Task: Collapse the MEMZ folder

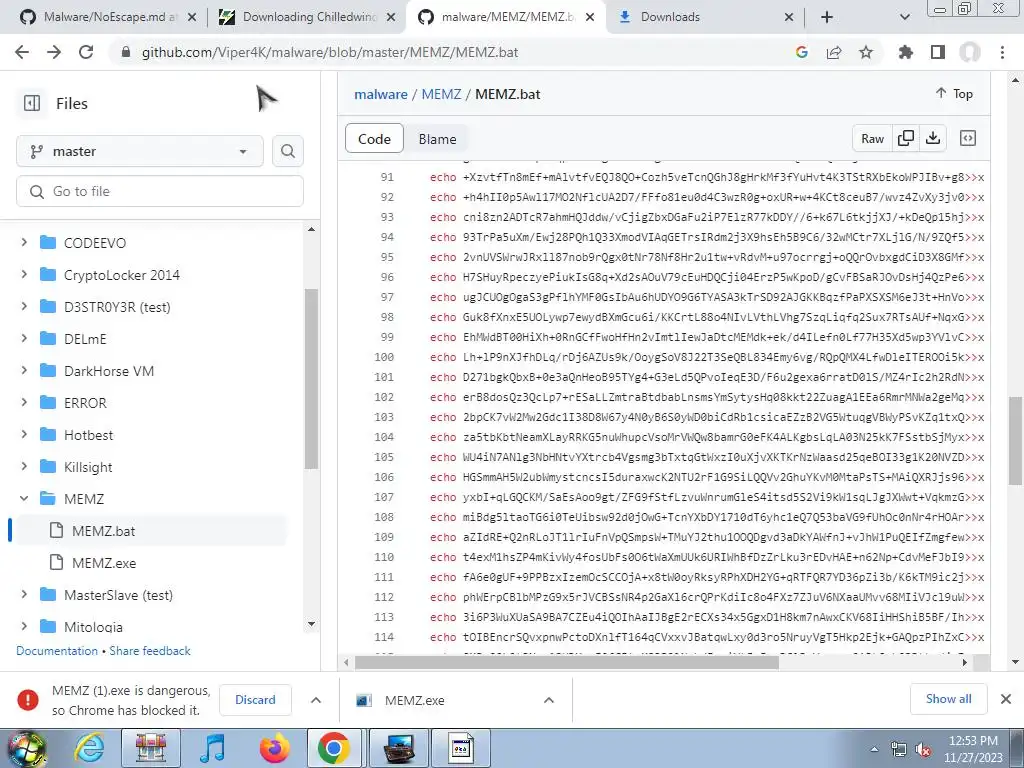Action: [x=24, y=498]
